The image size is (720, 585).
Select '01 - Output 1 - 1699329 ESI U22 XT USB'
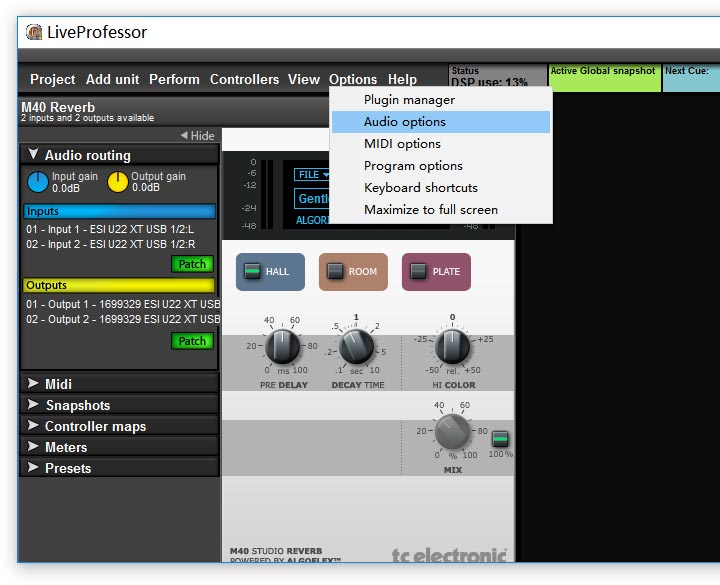click(123, 304)
